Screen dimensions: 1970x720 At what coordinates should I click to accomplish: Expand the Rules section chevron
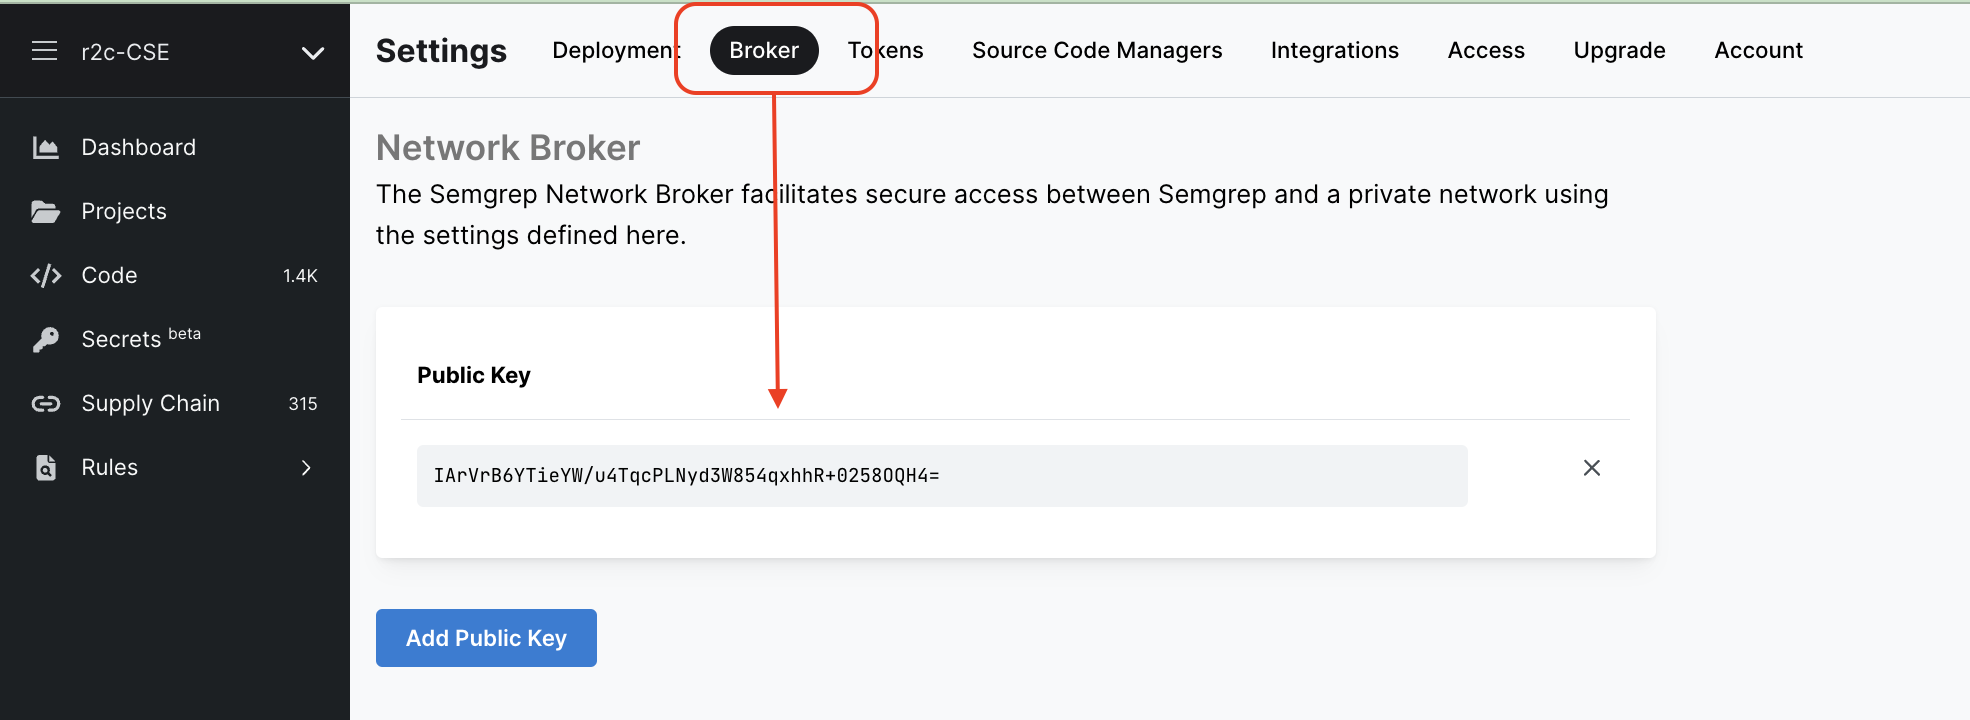click(305, 468)
